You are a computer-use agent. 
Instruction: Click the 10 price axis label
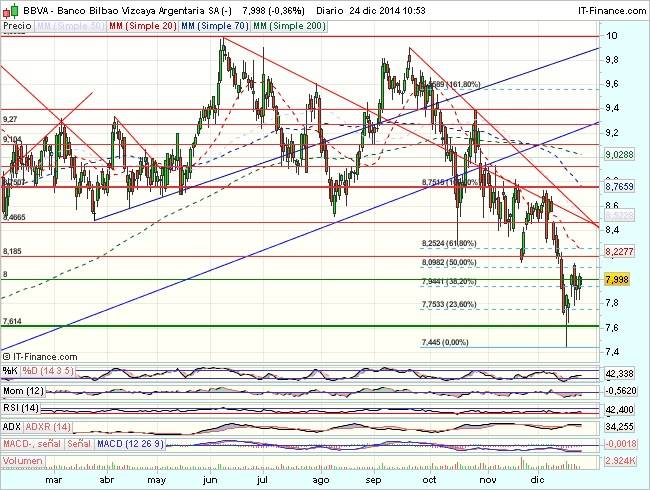pyautogui.click(x=611, y=36)
